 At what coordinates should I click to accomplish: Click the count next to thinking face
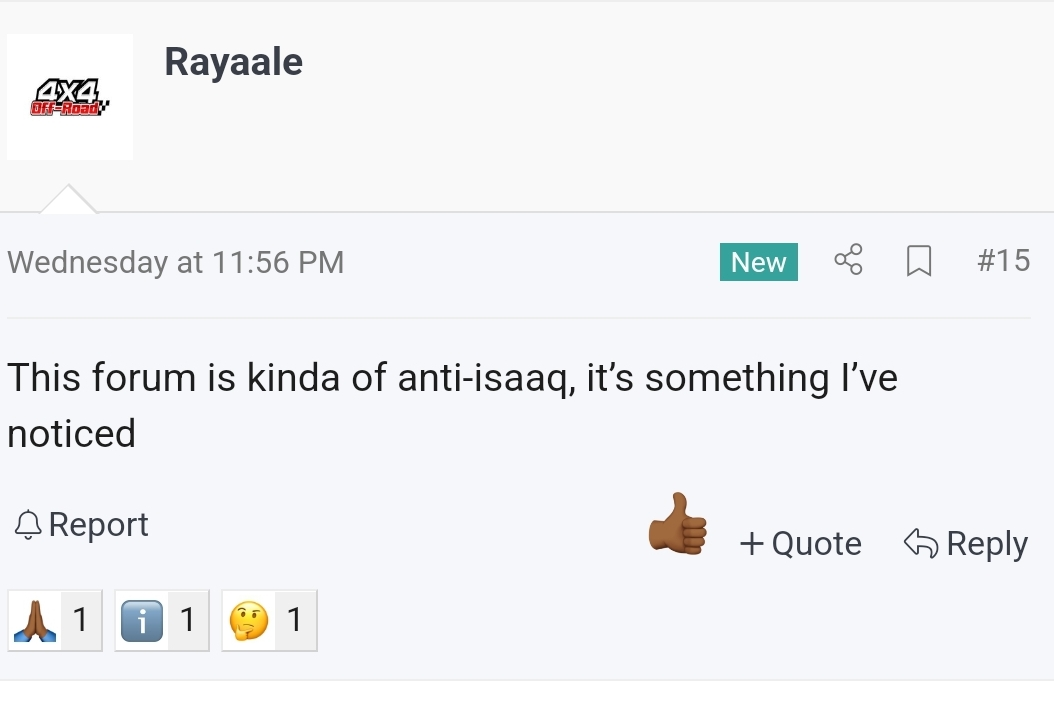(294, 621)
